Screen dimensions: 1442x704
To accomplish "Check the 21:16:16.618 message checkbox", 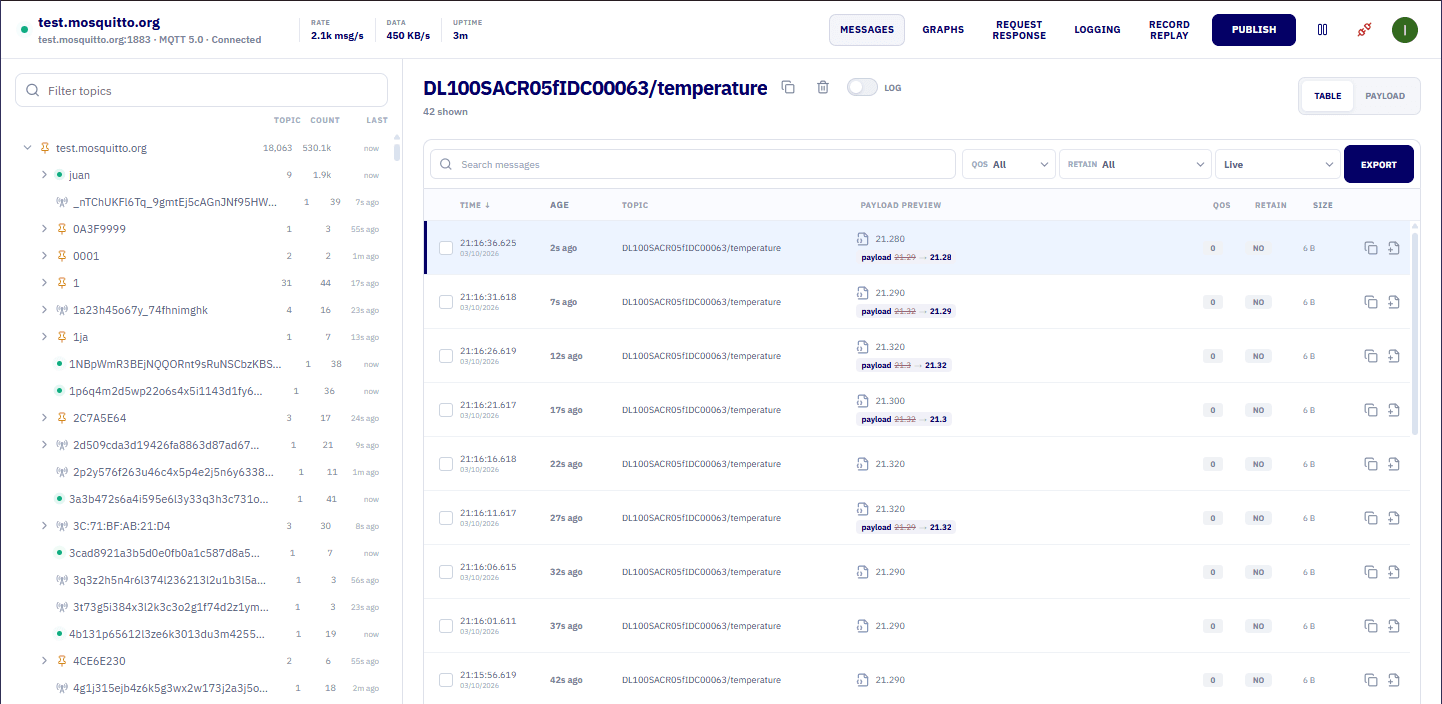I will pyautogui.click(x=446, y=464).
